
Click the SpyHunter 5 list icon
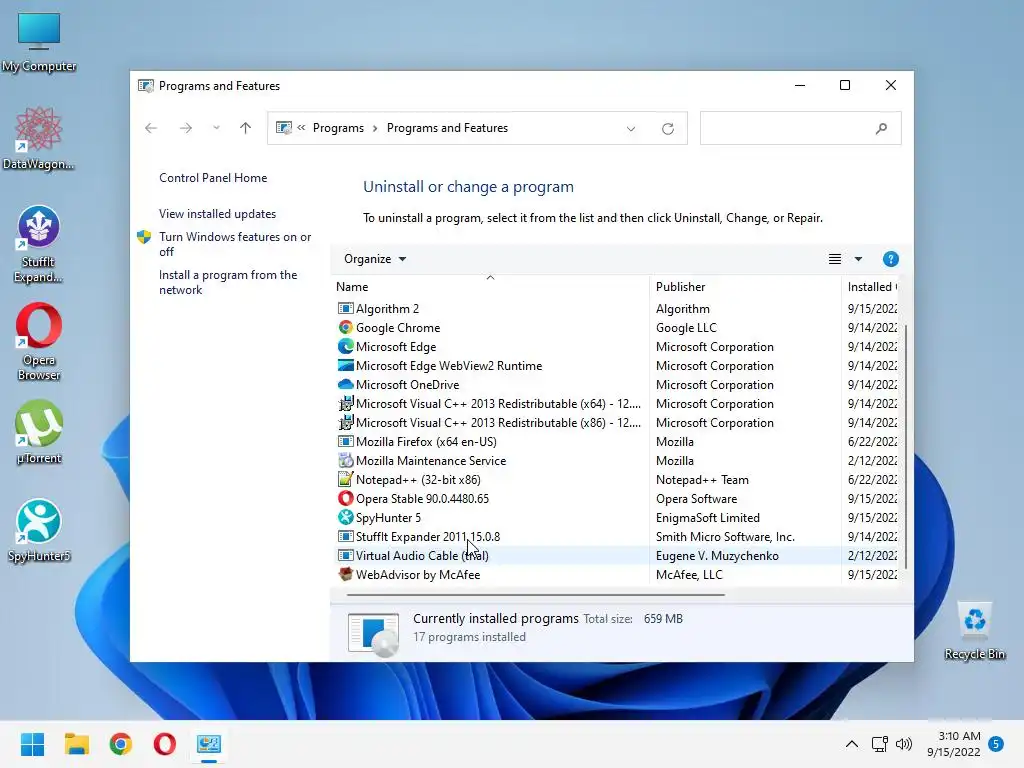(x=345, y=517)
